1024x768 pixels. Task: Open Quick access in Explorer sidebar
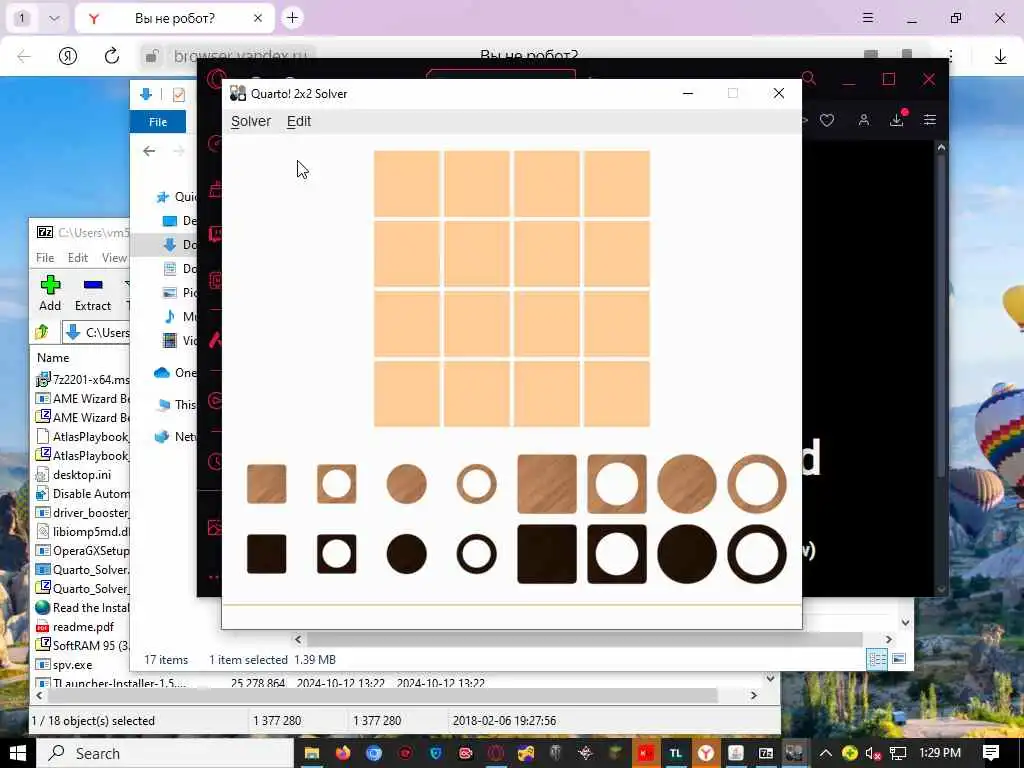(176, 197)
